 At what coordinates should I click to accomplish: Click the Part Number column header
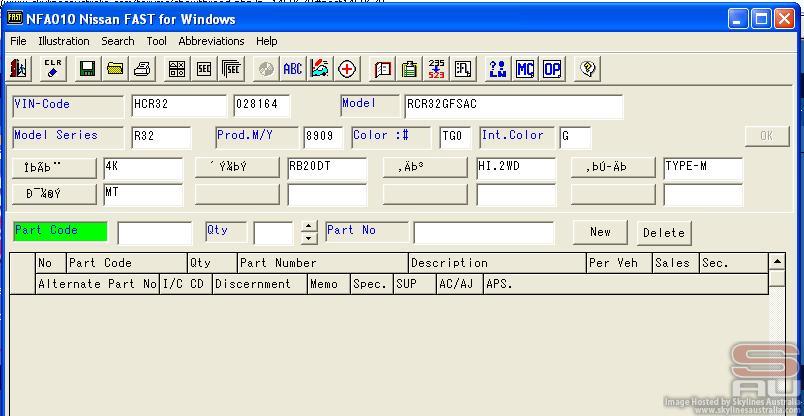pyautogui.click(x=323, y=263)
